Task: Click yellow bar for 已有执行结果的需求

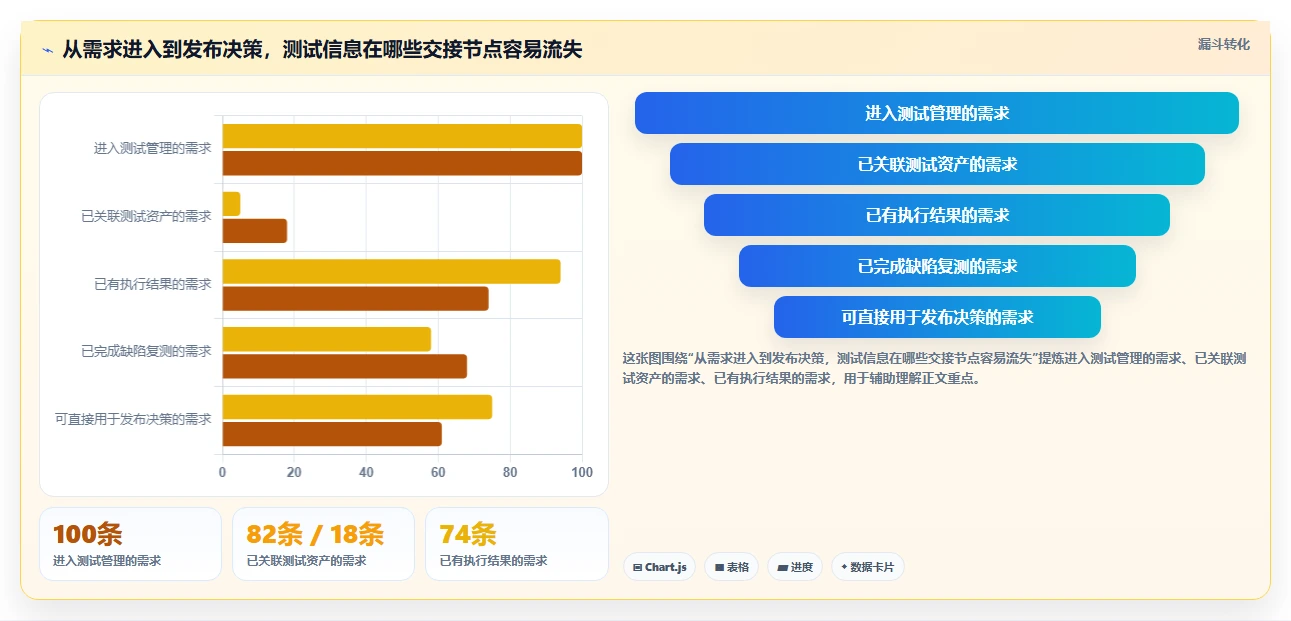Action: [391, 271]
